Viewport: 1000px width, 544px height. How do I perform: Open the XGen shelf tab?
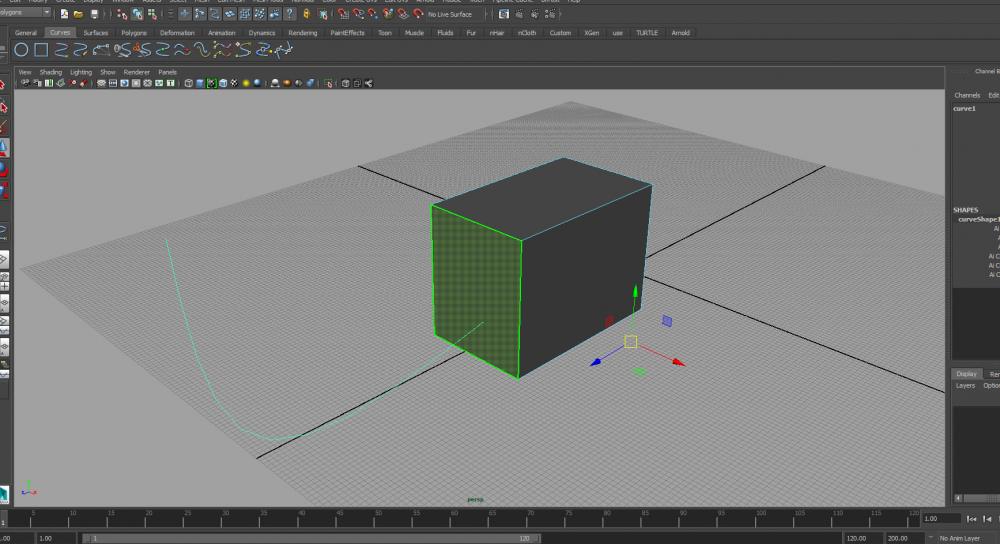pyautogui.click(x=592, y=33)
